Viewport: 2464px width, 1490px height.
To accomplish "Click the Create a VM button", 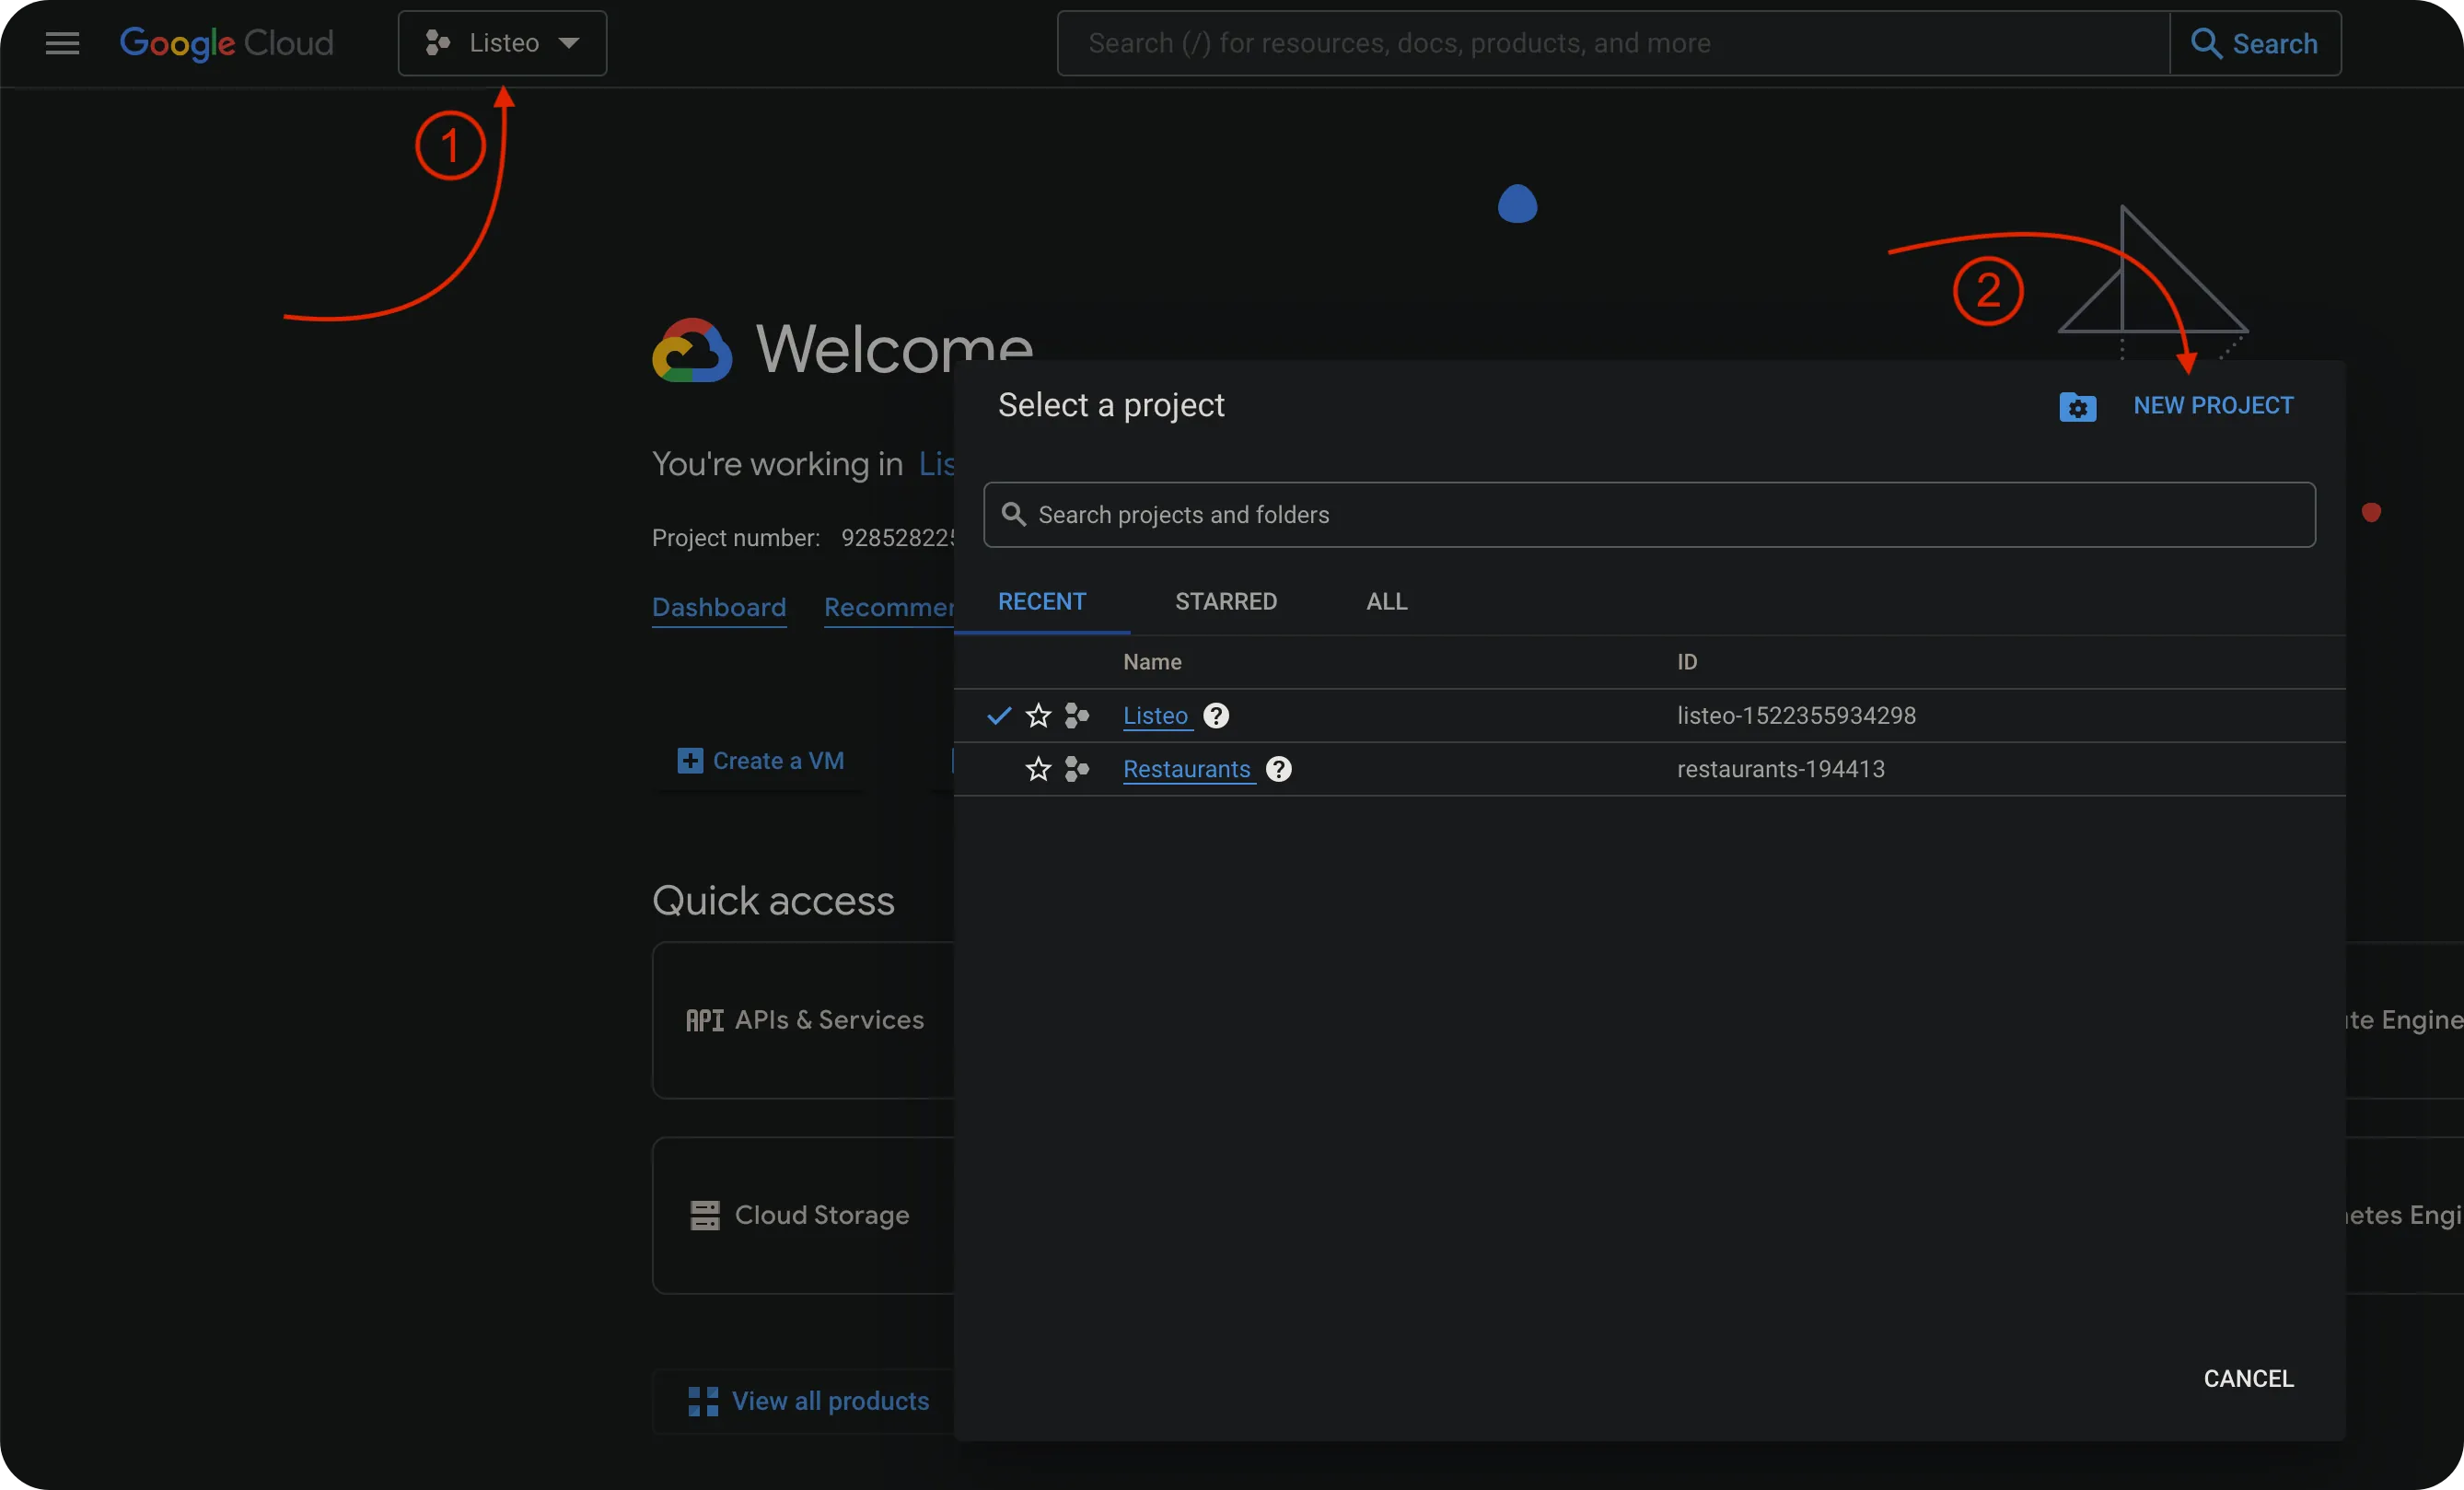I will 760,760.
